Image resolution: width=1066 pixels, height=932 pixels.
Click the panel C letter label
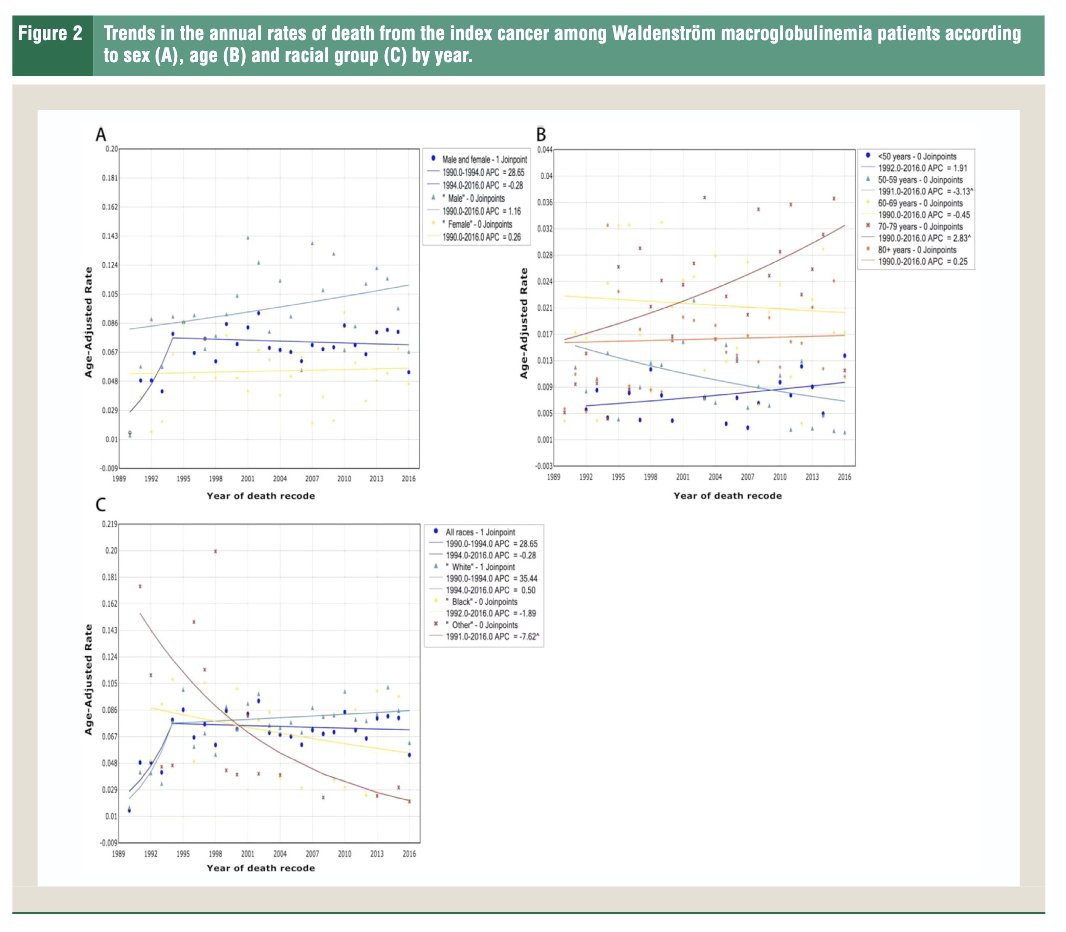coord(101,505)
